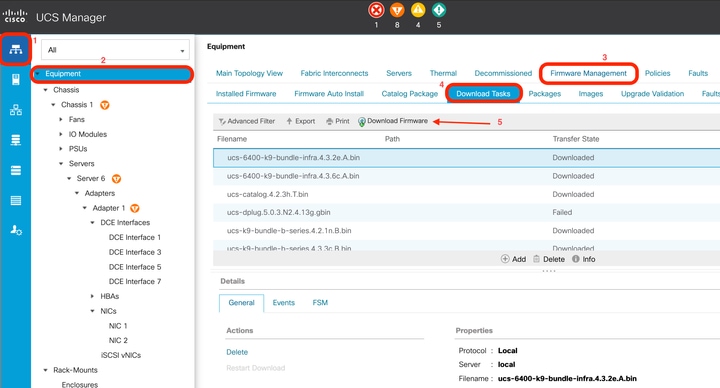Click the Export toolbar button
The width and height of the screenshot is (720, 388).
click(x=301, y=121)
